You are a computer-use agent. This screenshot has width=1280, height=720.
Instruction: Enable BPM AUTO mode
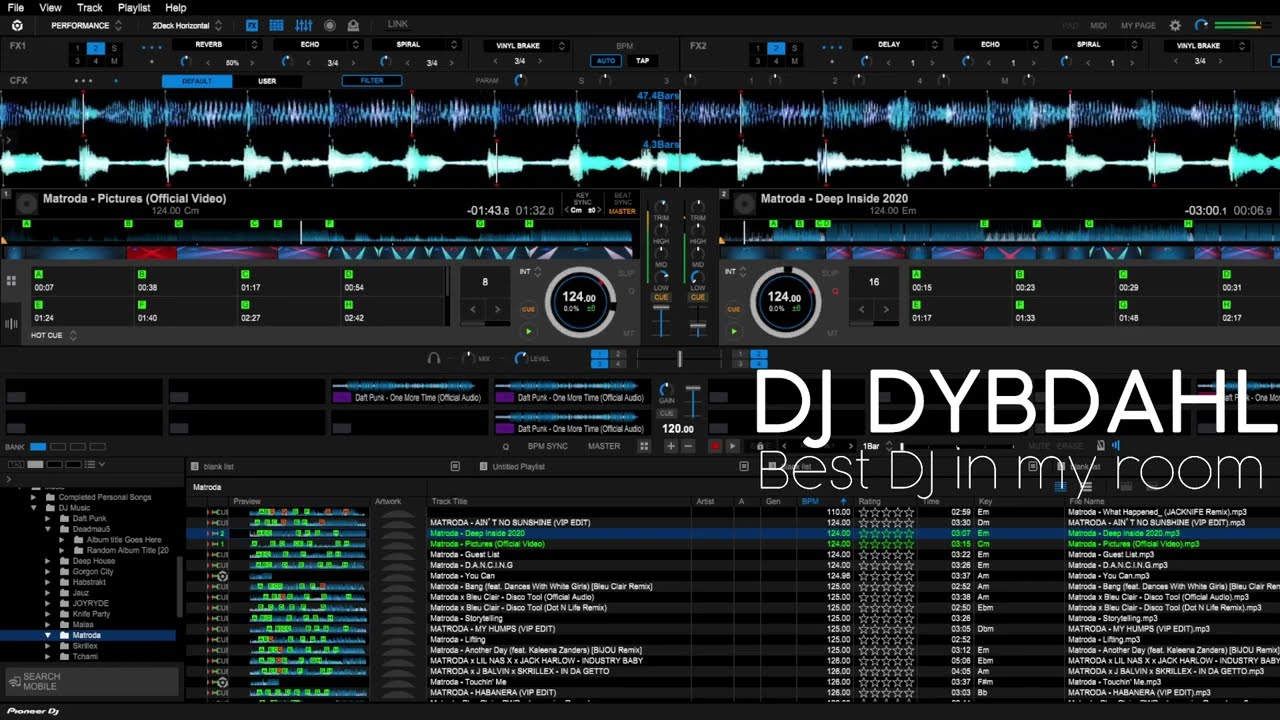coord(605,60)
